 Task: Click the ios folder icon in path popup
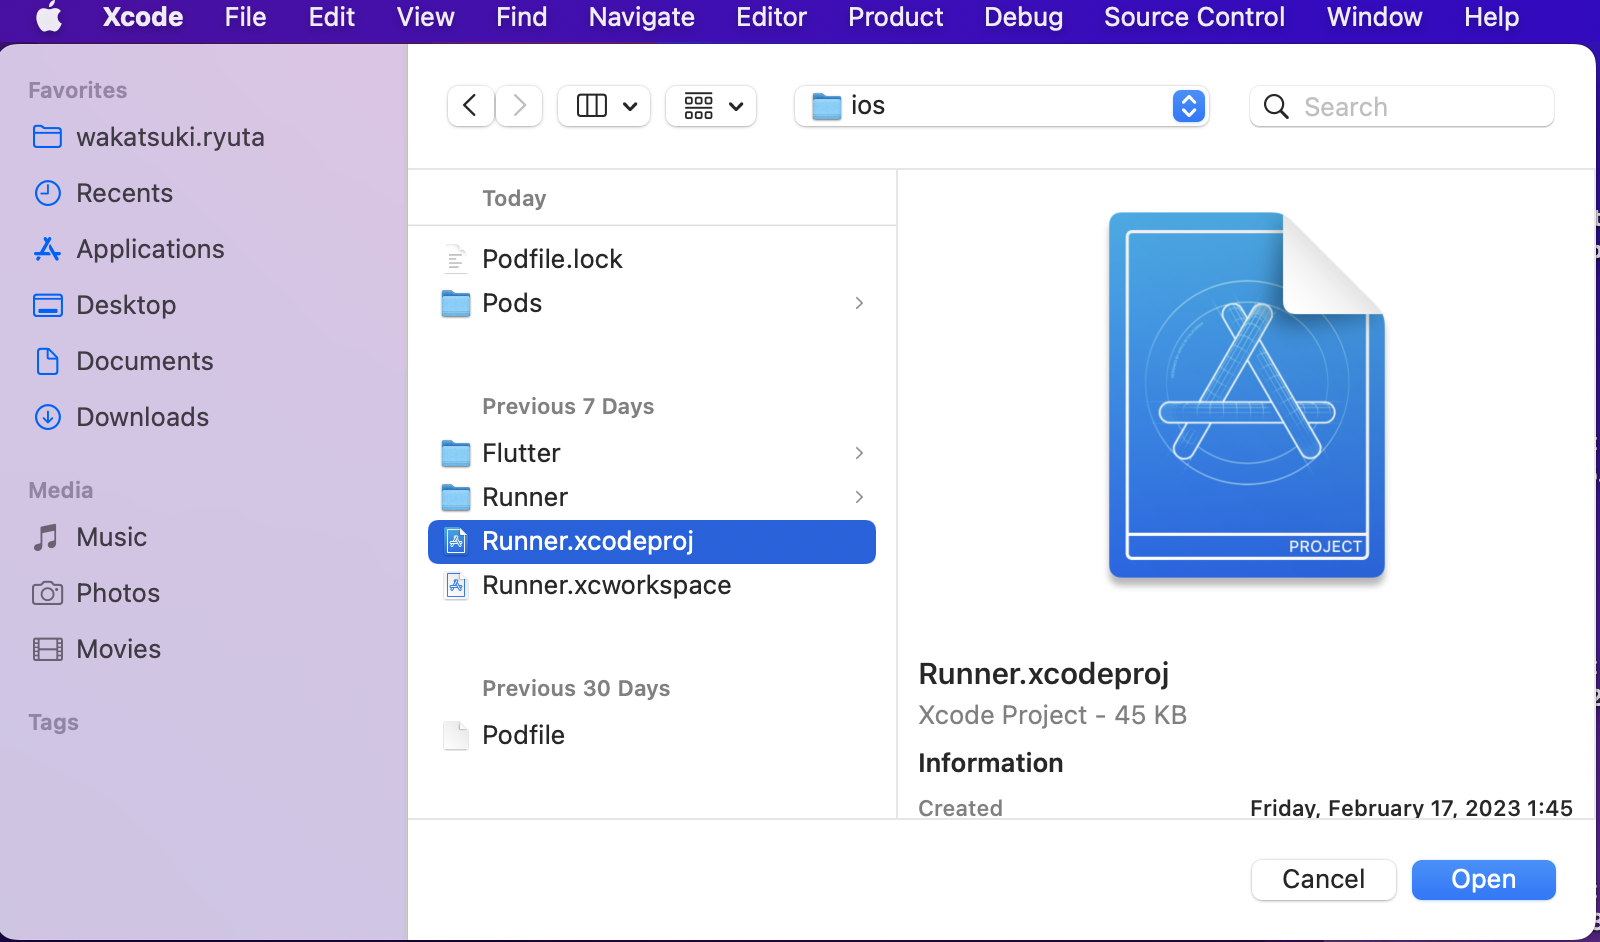[826, 106]
